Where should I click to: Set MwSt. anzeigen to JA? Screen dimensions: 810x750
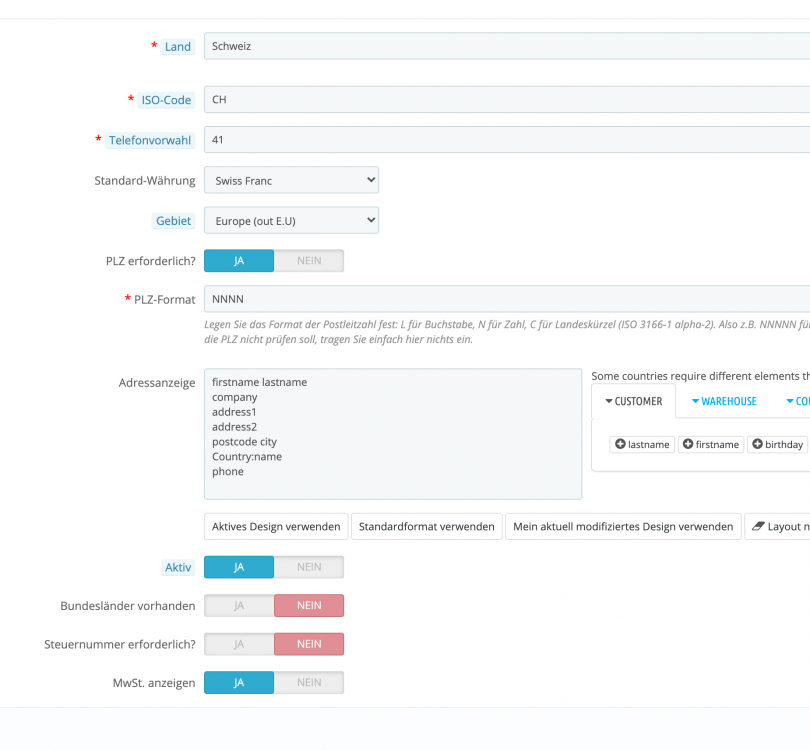pos(239,682)
